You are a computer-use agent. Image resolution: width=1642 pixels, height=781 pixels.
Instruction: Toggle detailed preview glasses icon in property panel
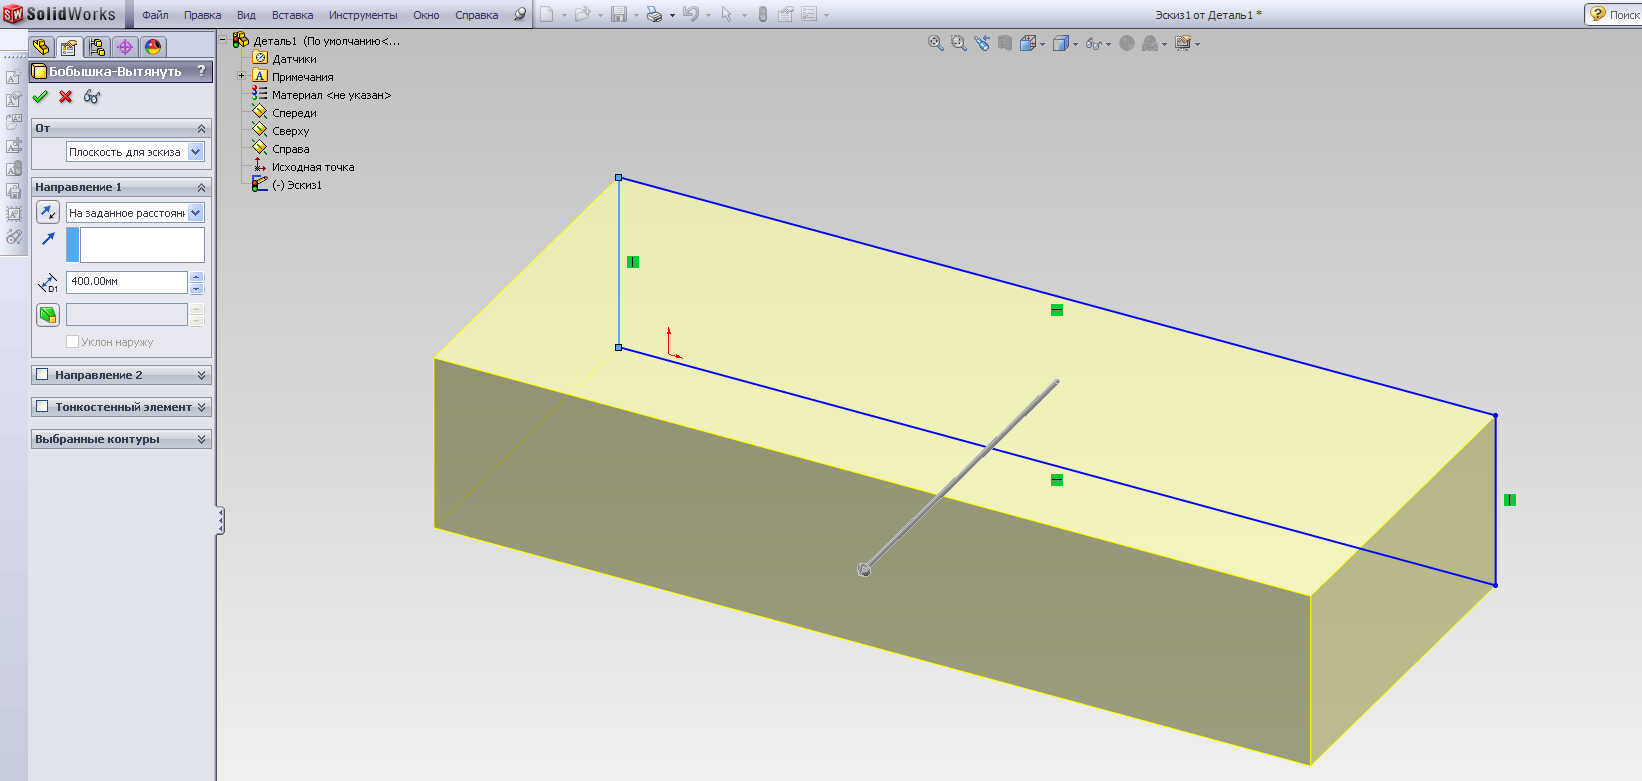click(92, 97)
